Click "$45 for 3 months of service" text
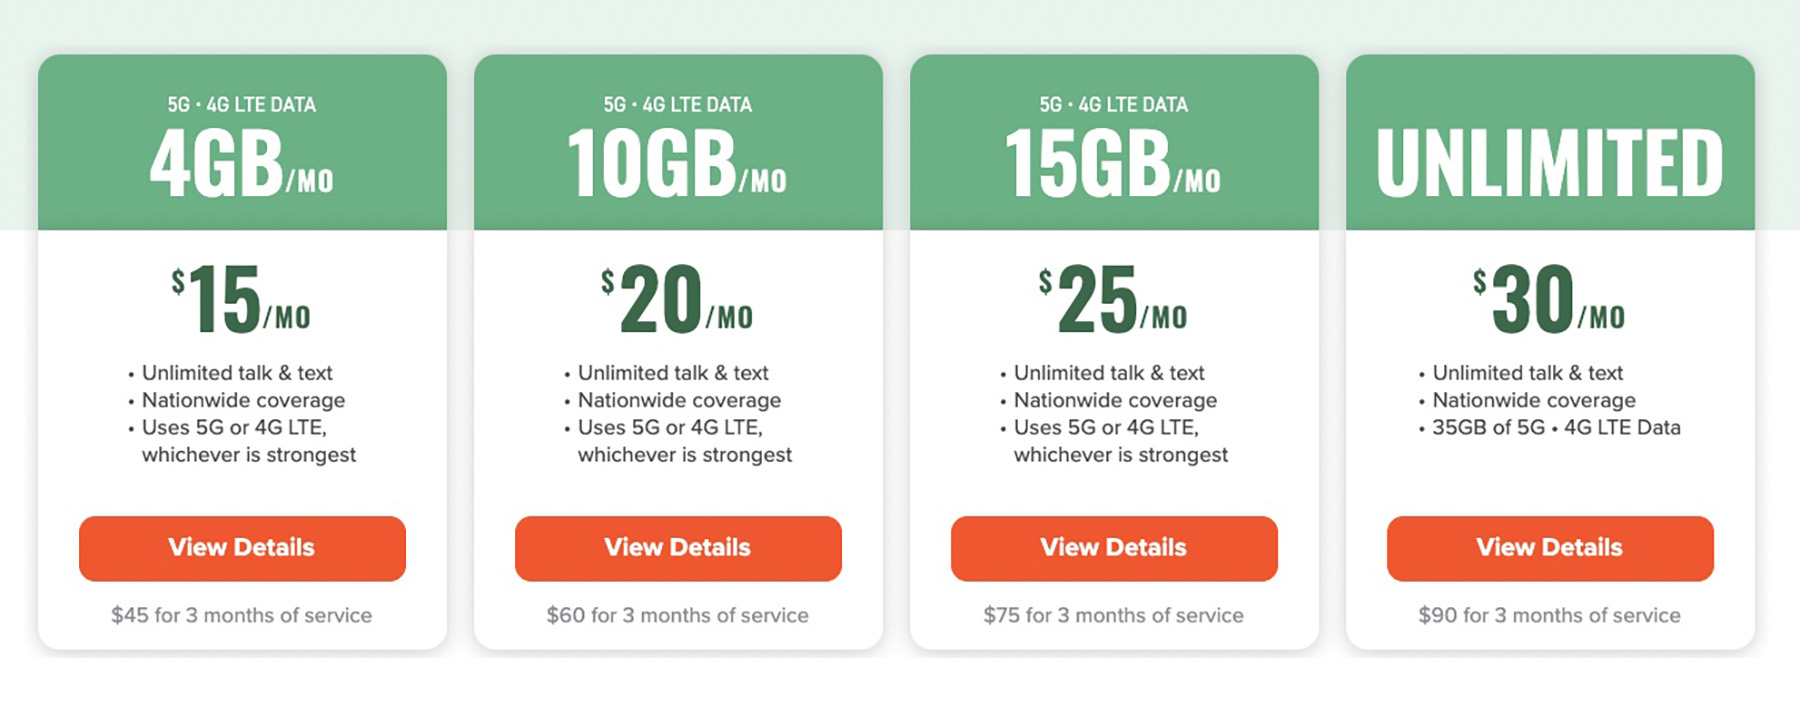Image resolution: width=1800 pixels, height=715 pixels. [x=242, y=615]
